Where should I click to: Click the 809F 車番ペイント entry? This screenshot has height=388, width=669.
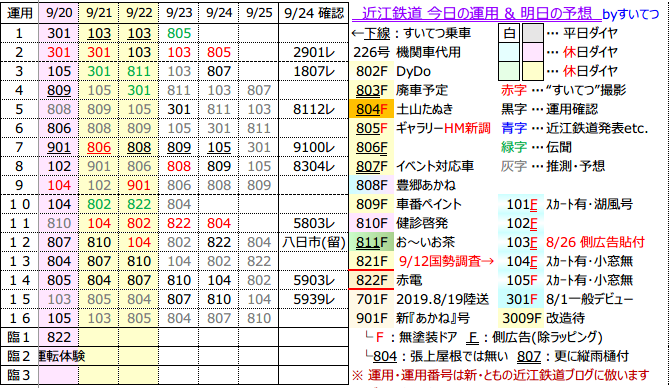click(408, 204)
